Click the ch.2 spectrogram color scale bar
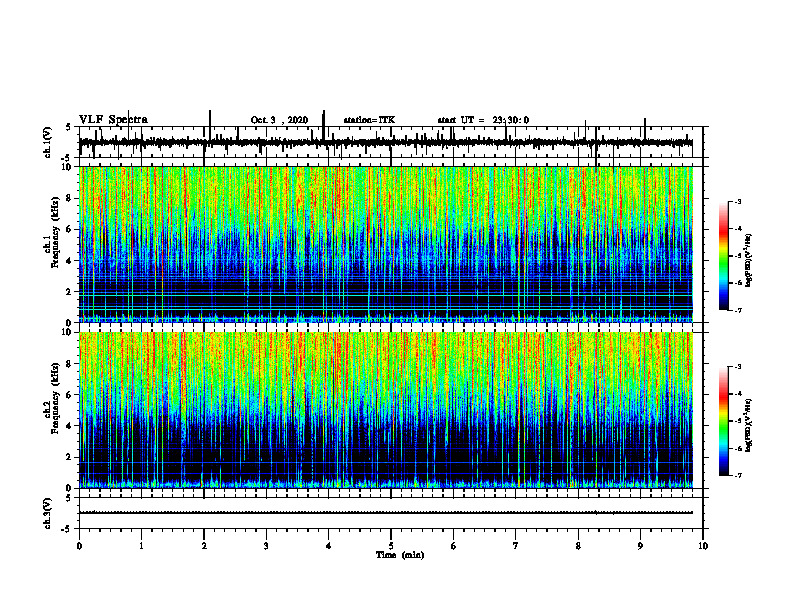The width and height of the screenshot is (792, 612). pyautogui.click(x=724, y=421)
